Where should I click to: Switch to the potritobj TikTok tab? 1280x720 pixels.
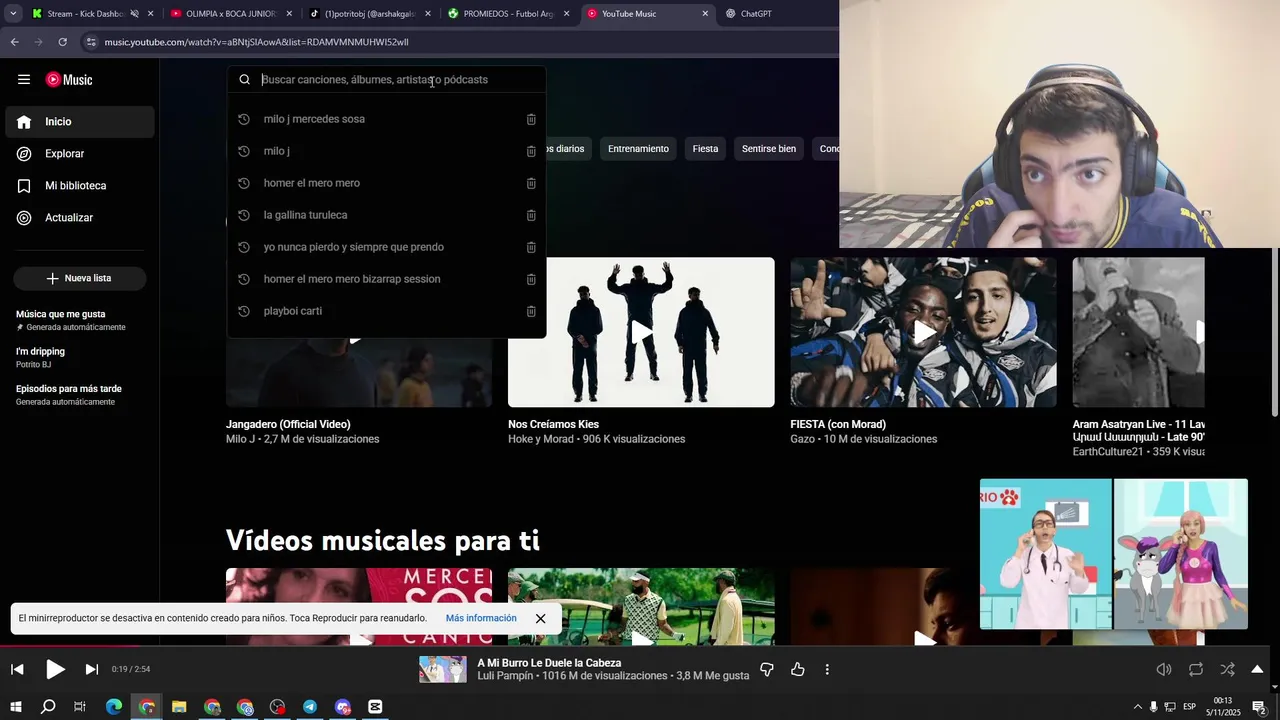click(369, 14)
